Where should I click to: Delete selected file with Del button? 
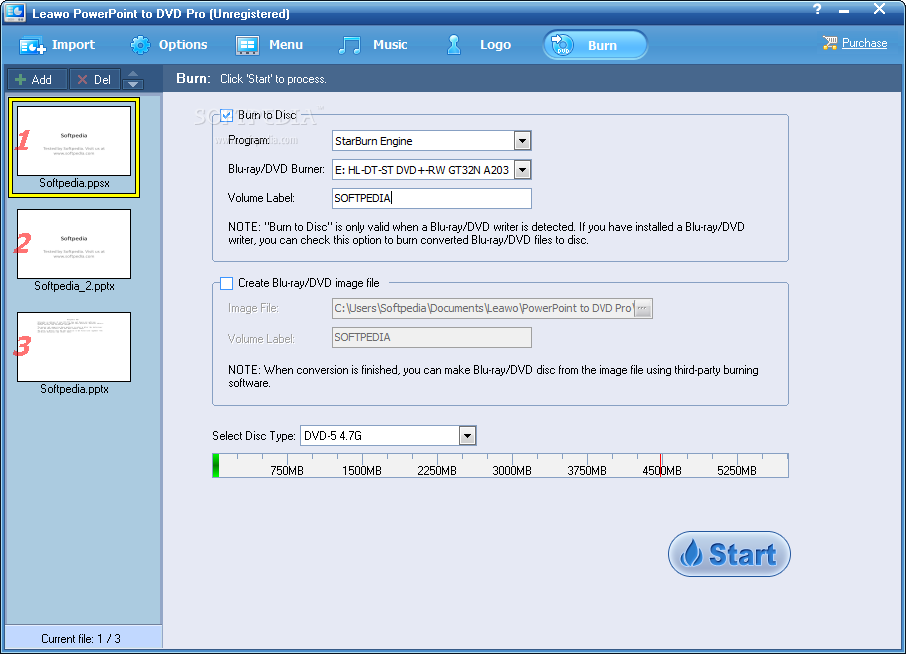pyautogui.click(x=95, y=80)
